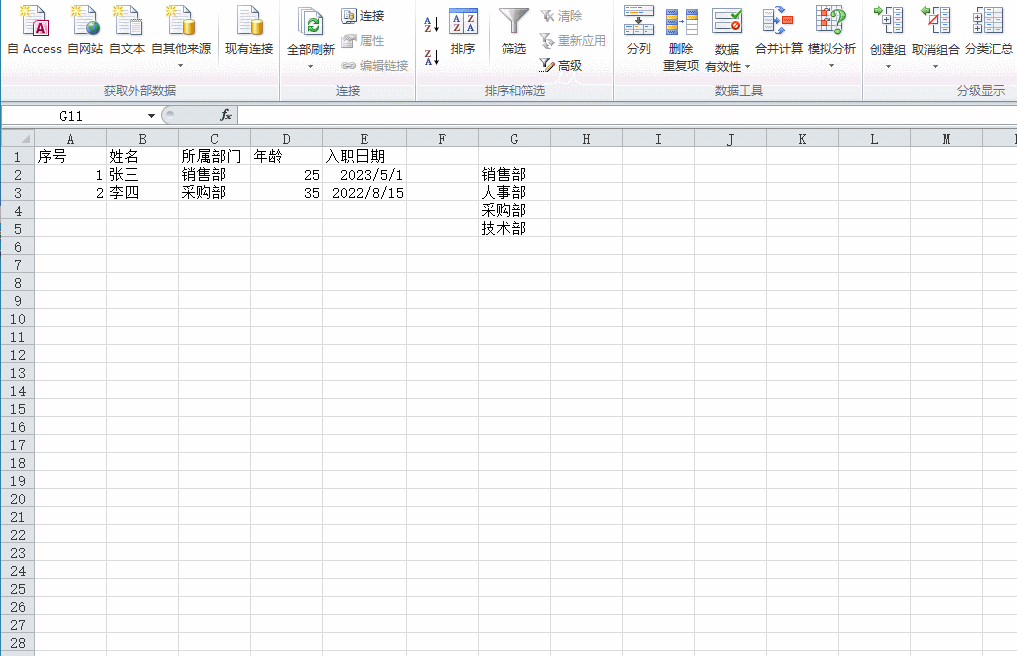Click the 连接 connections button
Screen dimensions: 1017x656
[x=362, y=16]
